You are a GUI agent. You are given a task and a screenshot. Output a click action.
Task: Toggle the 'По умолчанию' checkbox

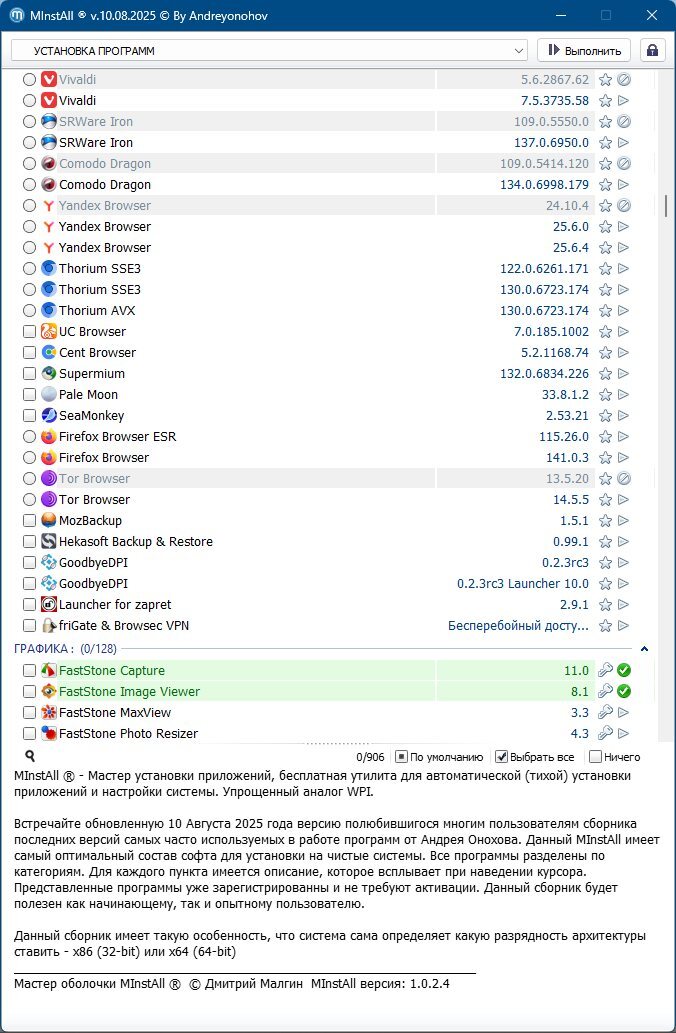(x=401, y=757)
